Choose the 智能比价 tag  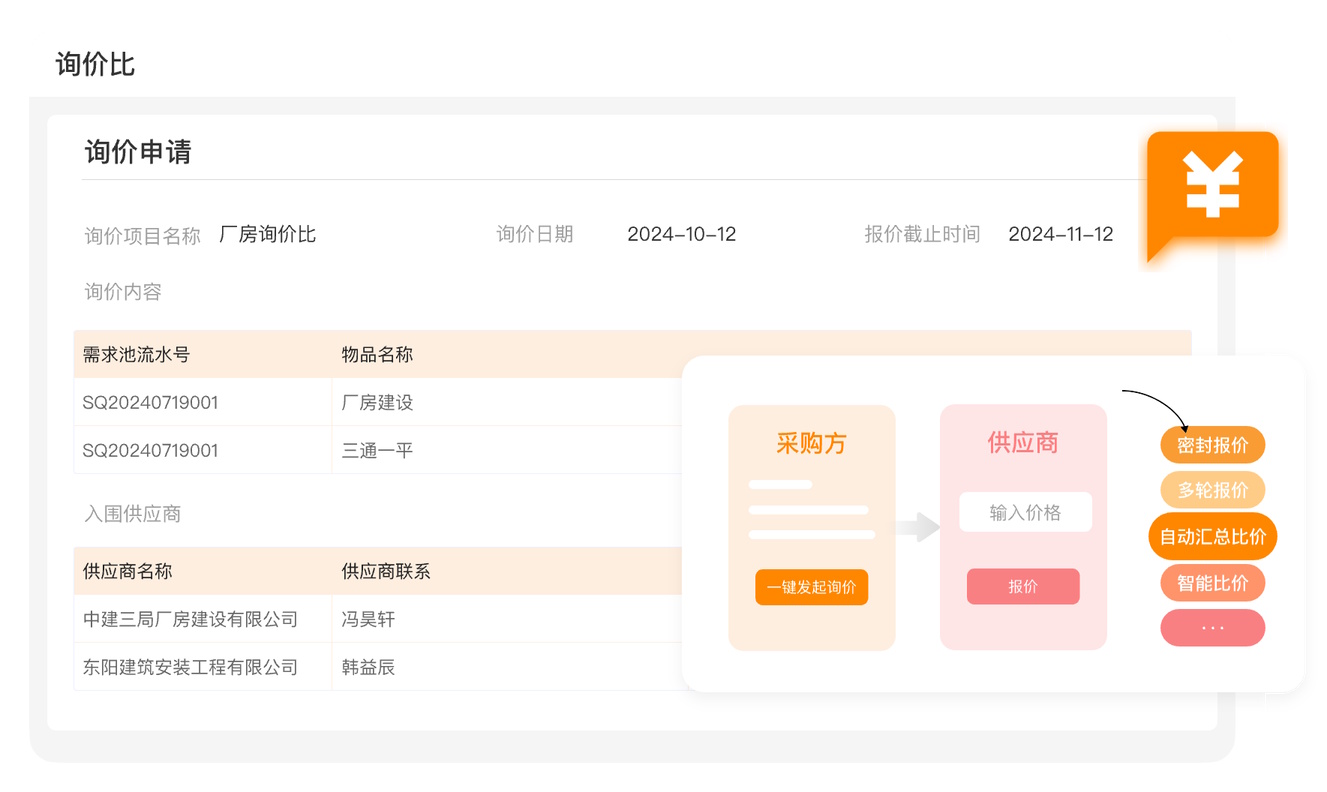point(1212,583)
